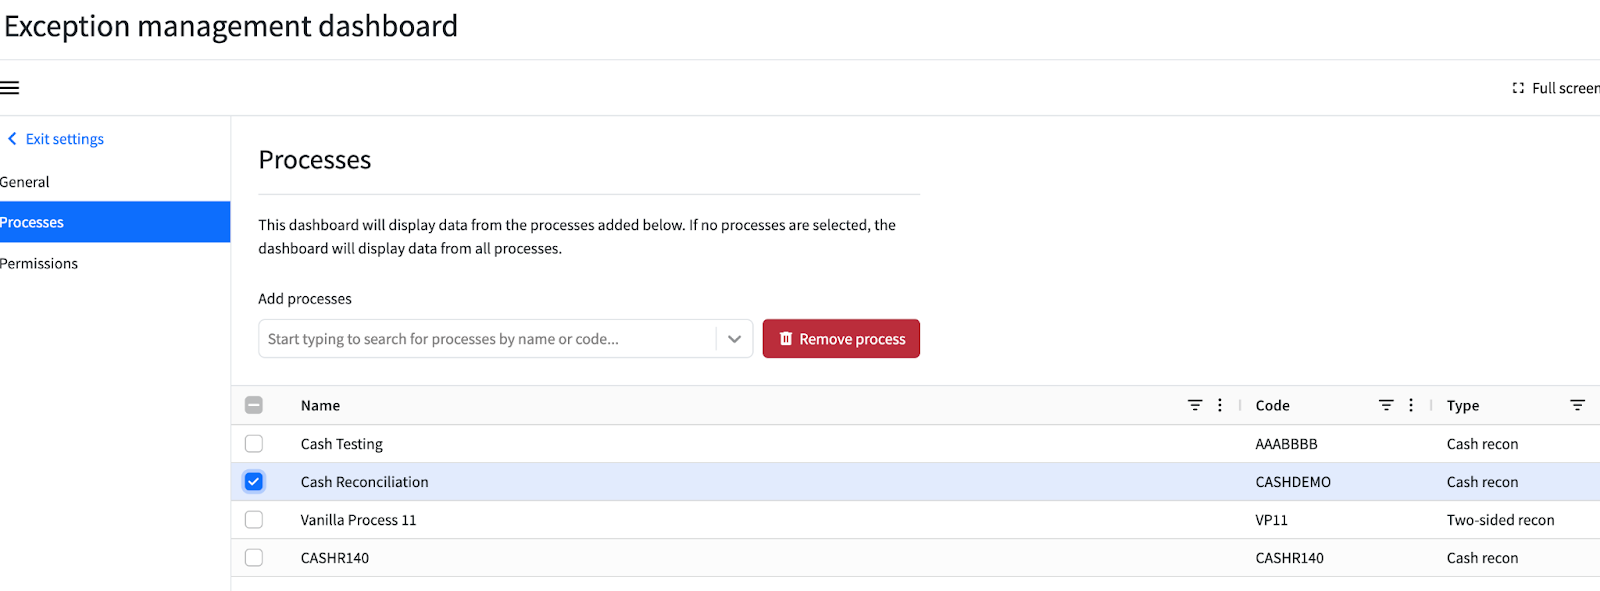This screenshot has height=591, width=1600.
Task: Click the back chevron beside Exit settings
Action: pyautogui.click(x=12, y=139)
